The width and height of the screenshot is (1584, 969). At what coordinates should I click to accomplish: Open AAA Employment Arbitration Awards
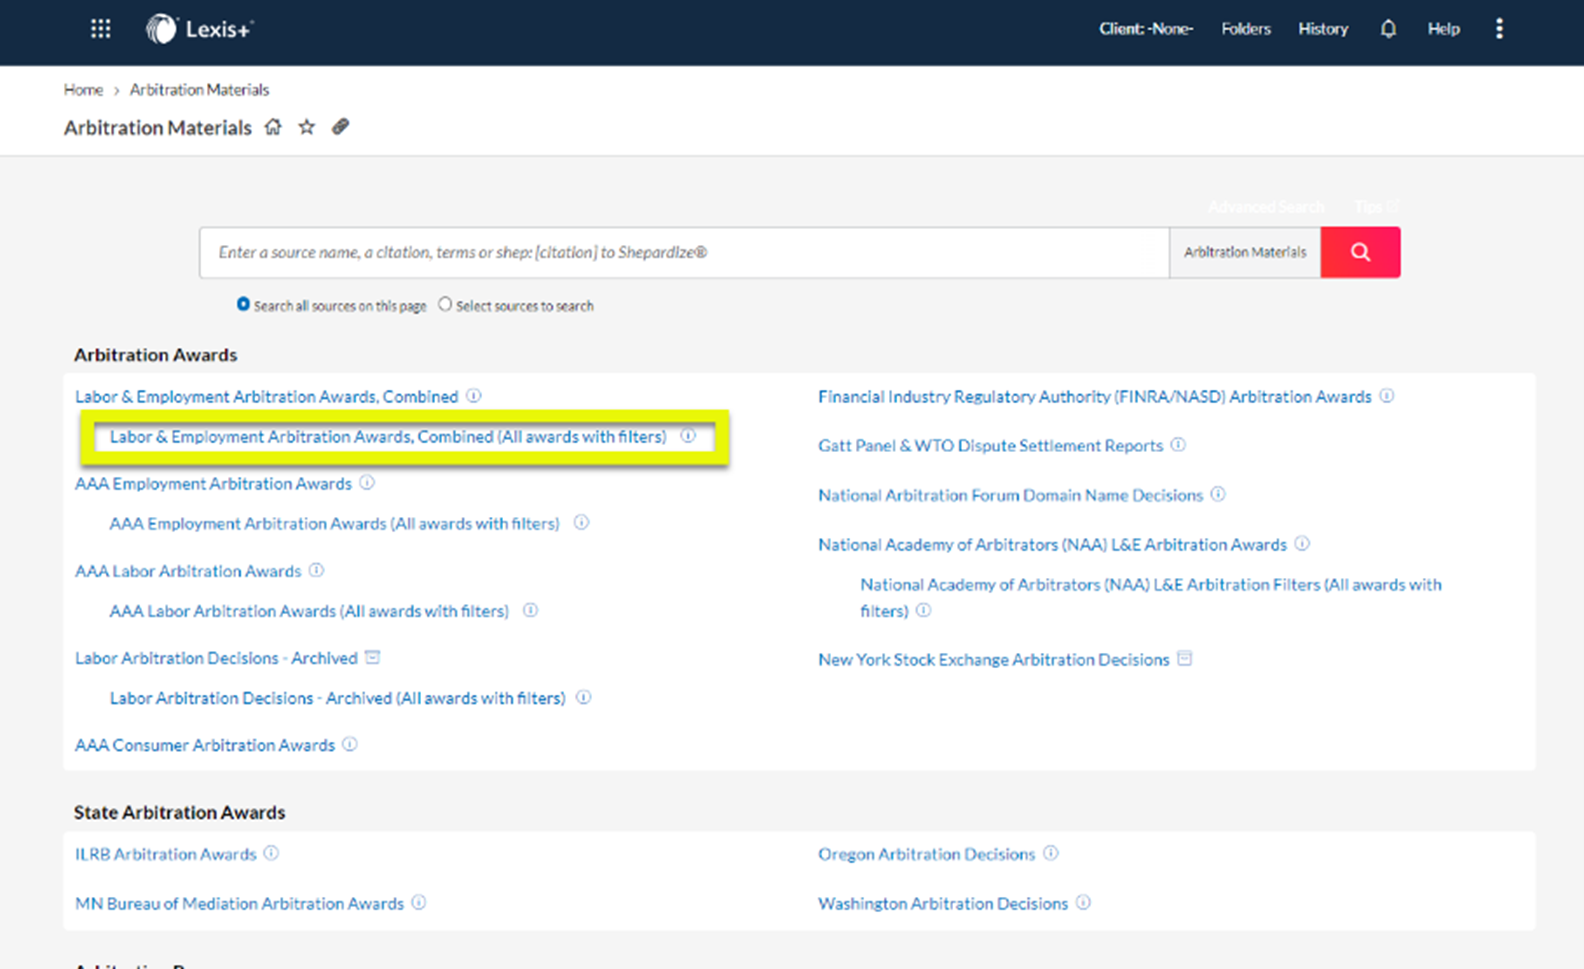[x=213, y=484]
